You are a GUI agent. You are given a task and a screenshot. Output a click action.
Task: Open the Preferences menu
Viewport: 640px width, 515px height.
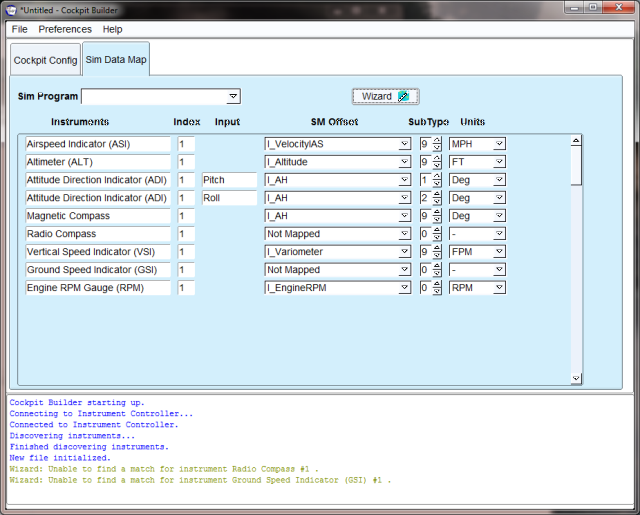click(65, 29)
